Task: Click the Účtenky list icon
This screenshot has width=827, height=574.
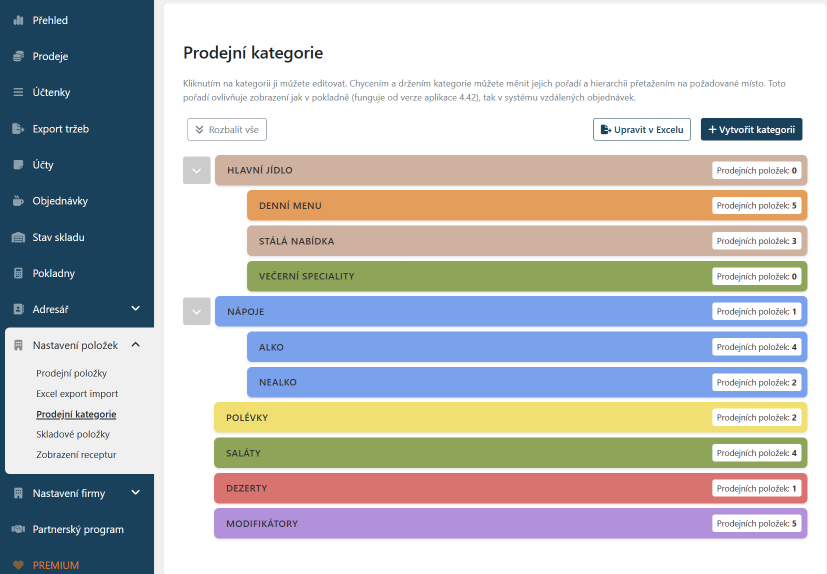Action: pos(18,92)
